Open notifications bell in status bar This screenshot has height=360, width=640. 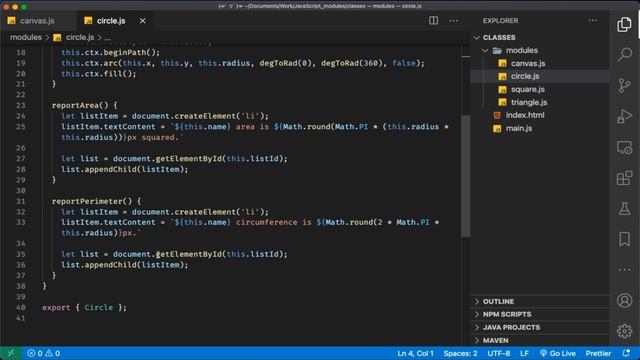627,353
